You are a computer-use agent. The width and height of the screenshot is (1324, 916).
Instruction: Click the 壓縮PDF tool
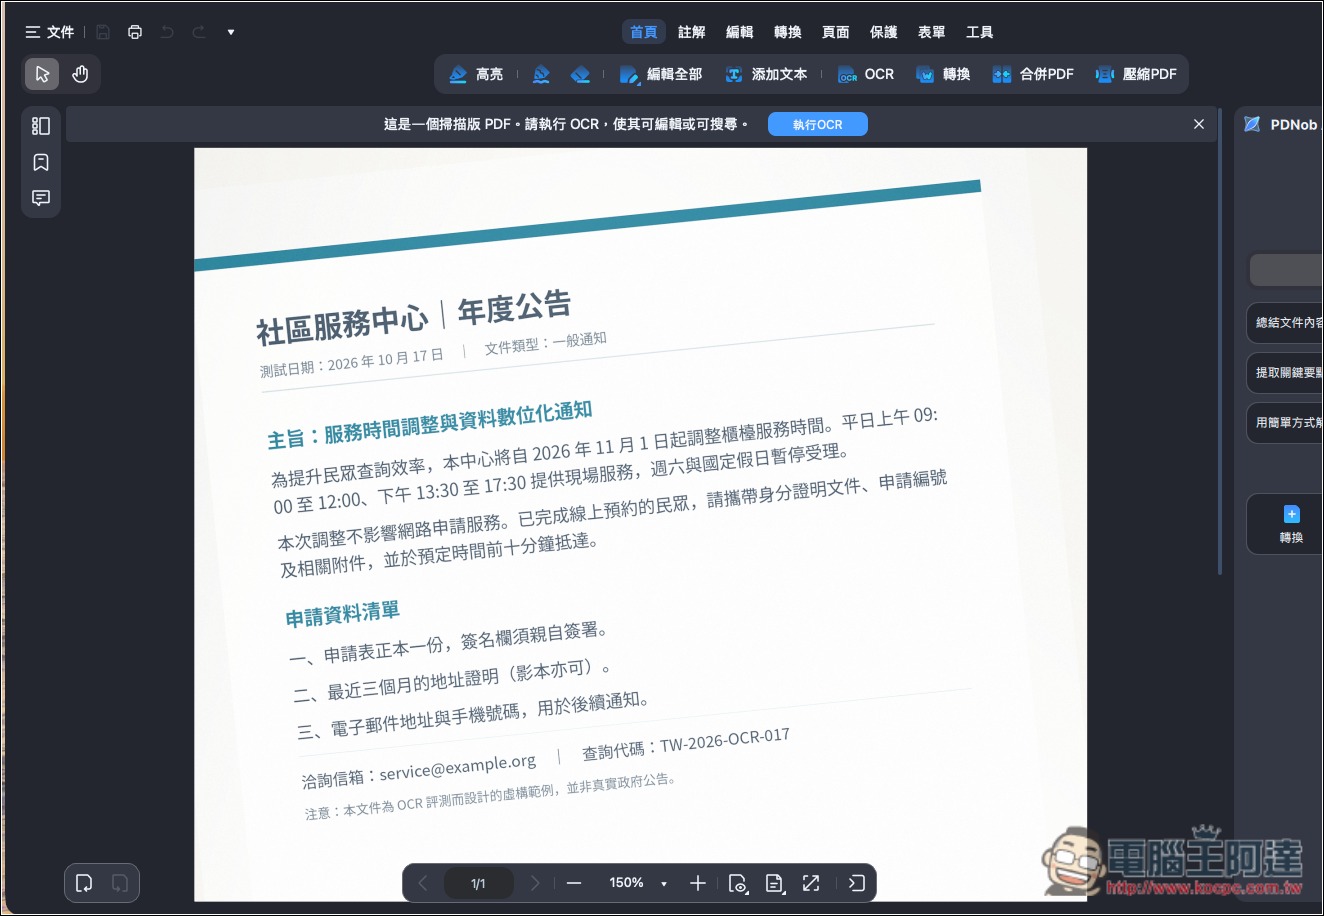[1136, 74]
